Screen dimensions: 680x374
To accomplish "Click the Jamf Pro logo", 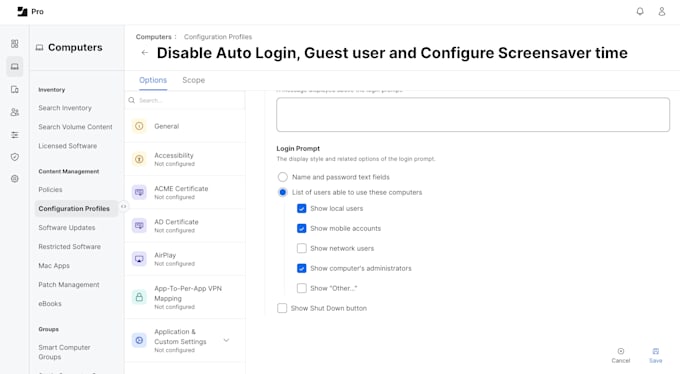I will tap(30, 12).
